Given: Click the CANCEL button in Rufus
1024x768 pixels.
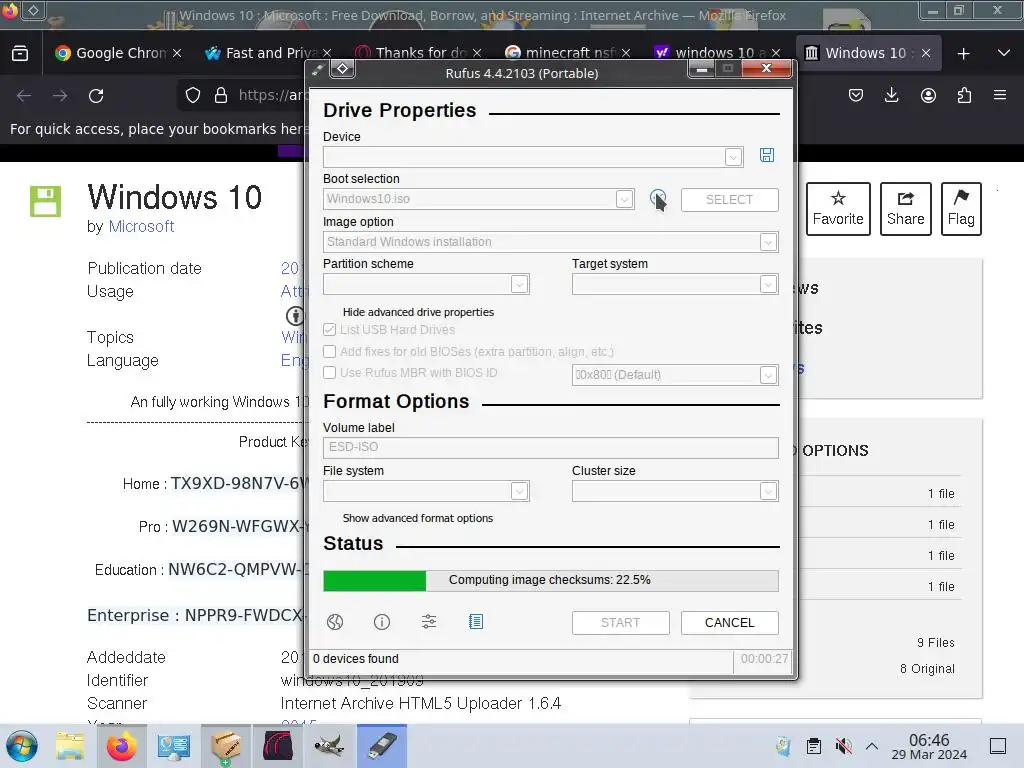Looking at the screenshot, I should (x=729, y=623).
